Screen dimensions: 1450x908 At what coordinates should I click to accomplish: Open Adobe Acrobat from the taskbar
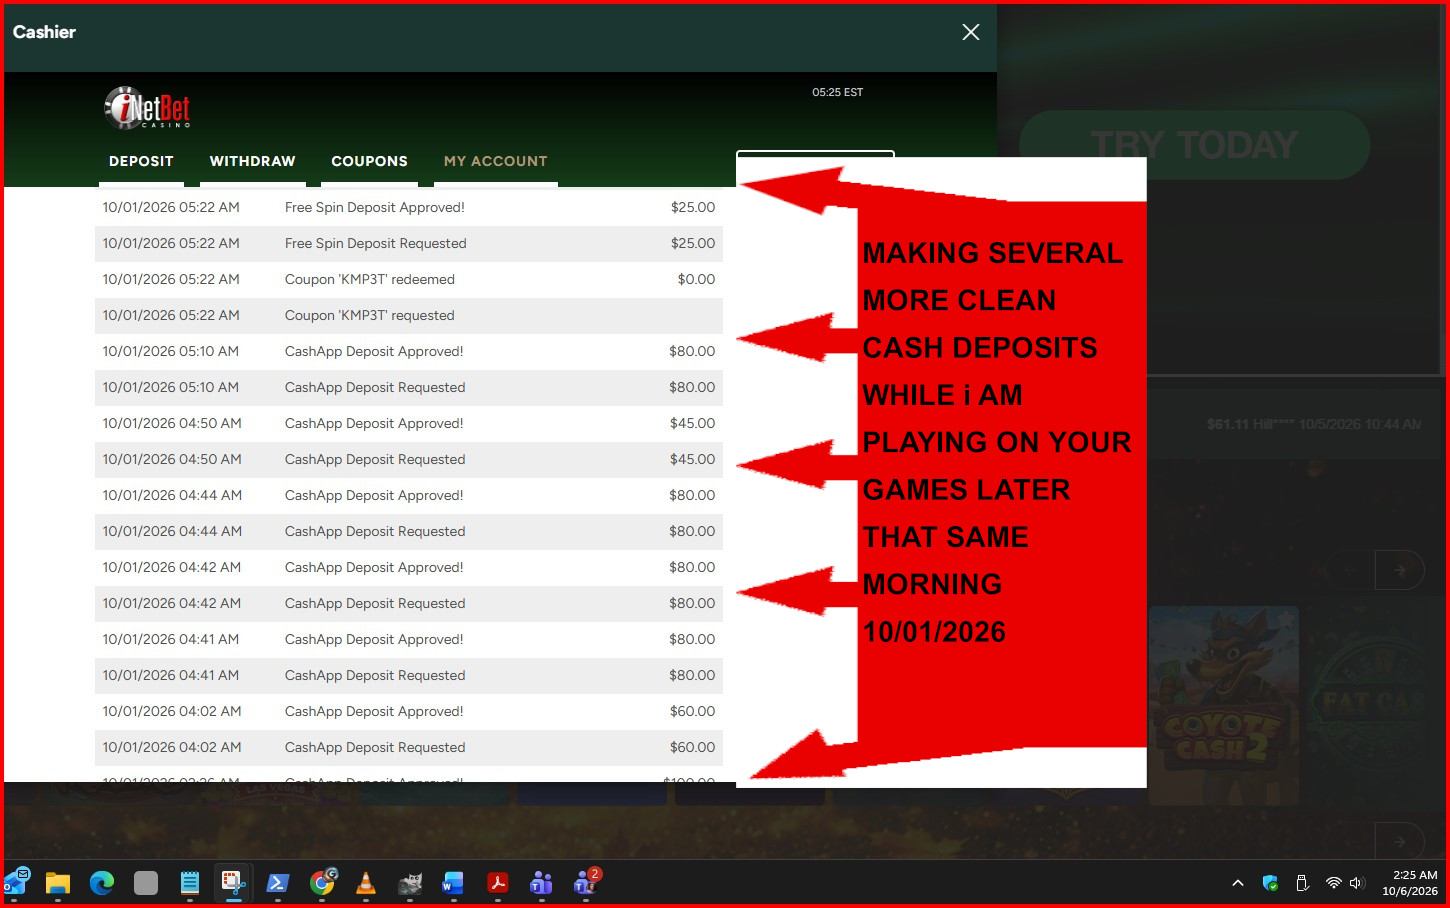(x=497, y=883)
